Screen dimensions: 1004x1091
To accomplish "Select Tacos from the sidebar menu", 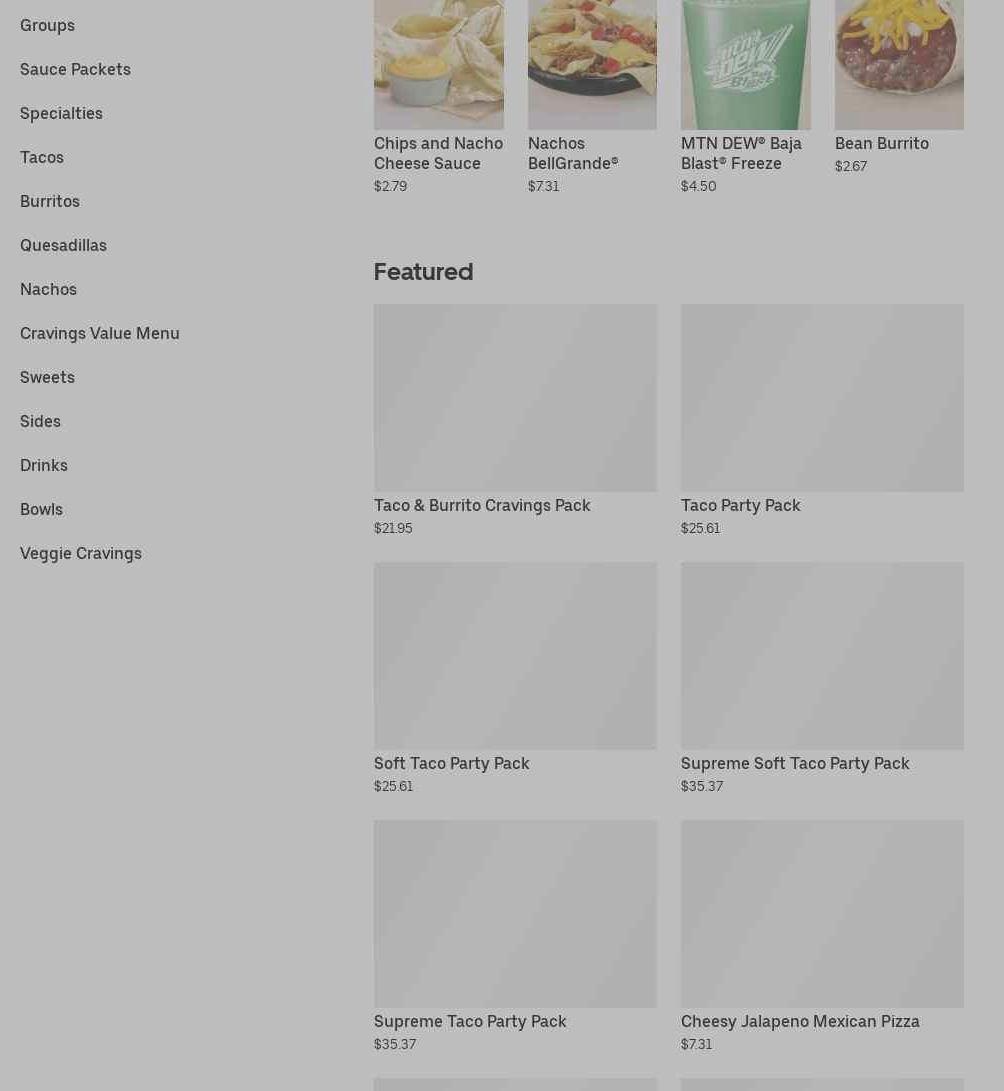I will coord(42,157).
